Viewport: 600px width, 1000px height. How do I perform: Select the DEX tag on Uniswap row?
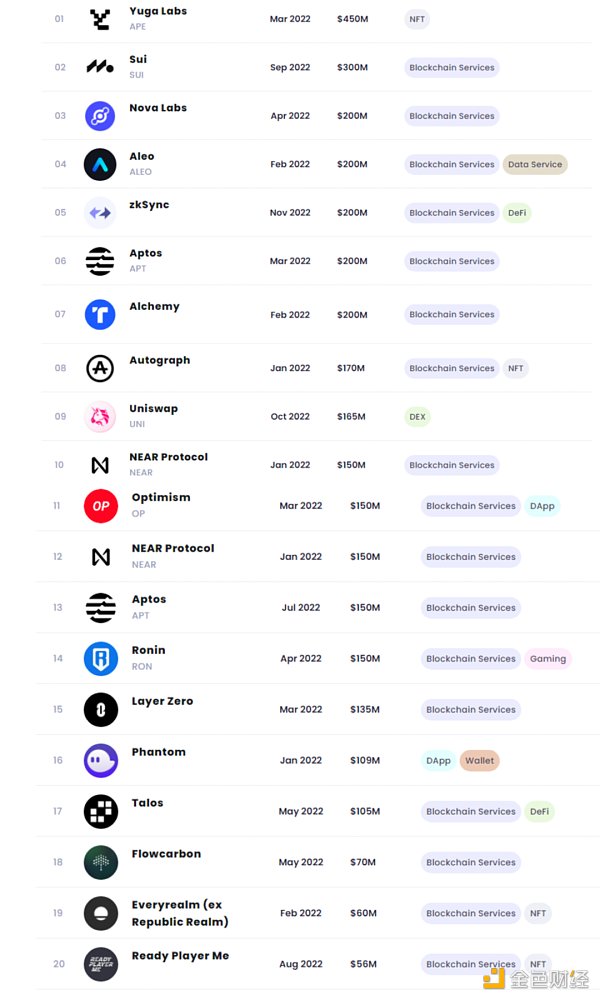[x=417, y=417]
